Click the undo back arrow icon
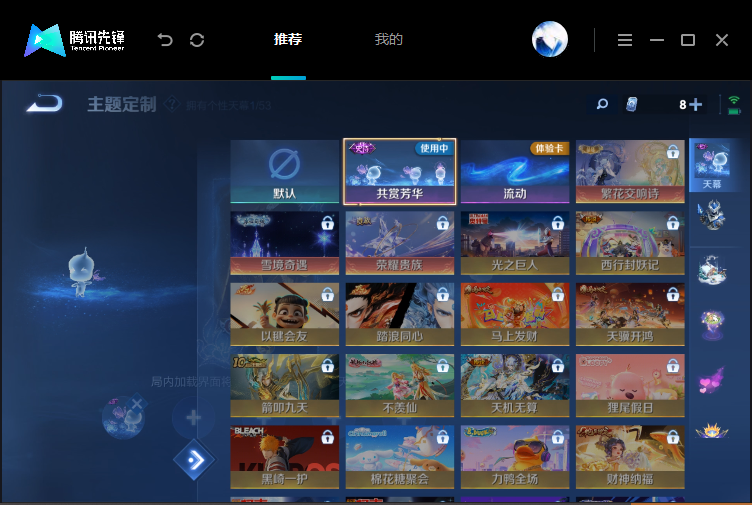The height and width of the screenshot is (505, 752). [165, 40]
